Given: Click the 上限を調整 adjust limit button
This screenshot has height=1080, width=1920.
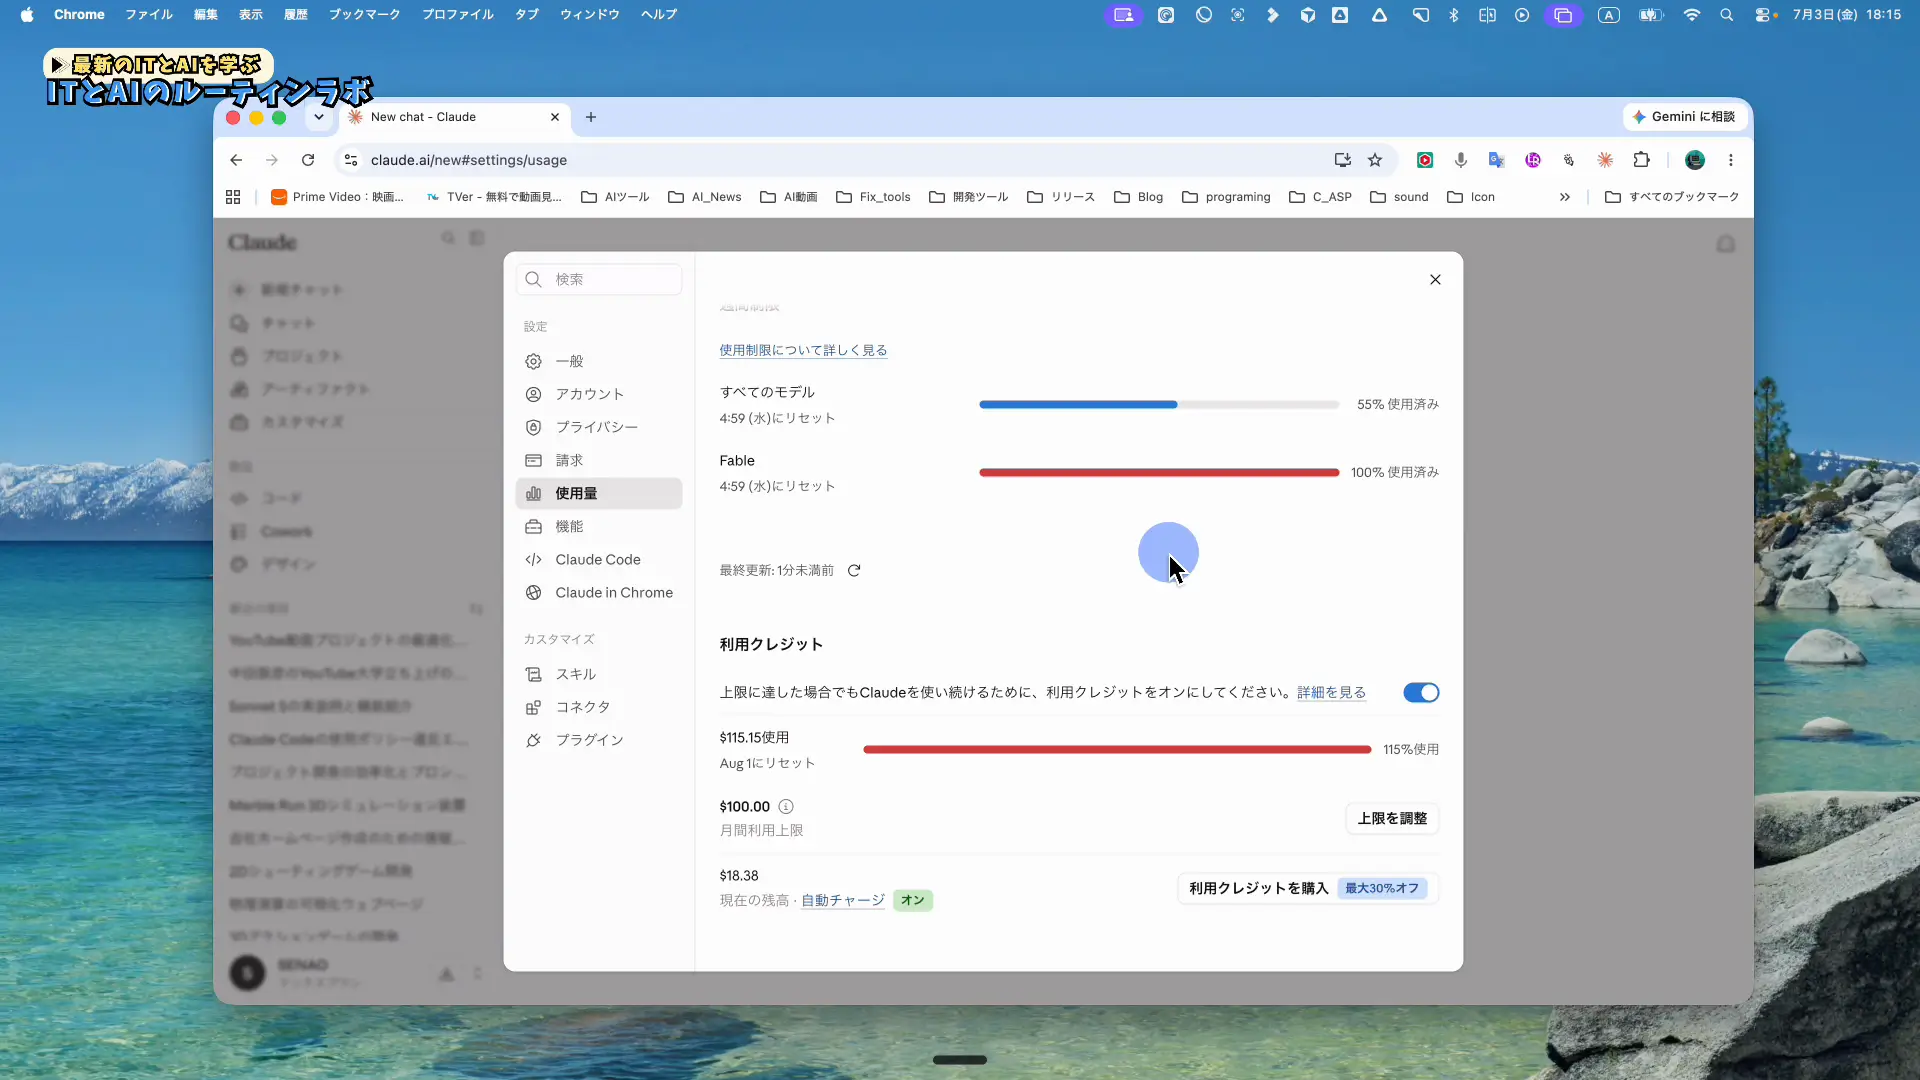Looking at the screenshot, I should click(x=1392, y=818).
